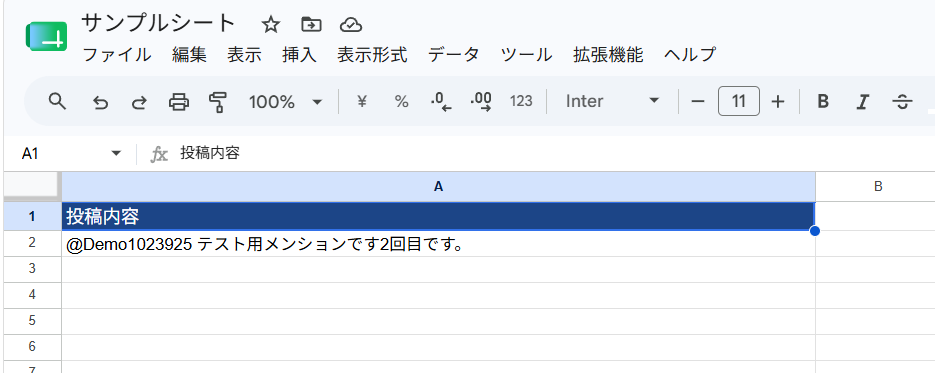Click the font size field showing 11
The height and width of the screenshot is (373, 935).
coord(739,101)
